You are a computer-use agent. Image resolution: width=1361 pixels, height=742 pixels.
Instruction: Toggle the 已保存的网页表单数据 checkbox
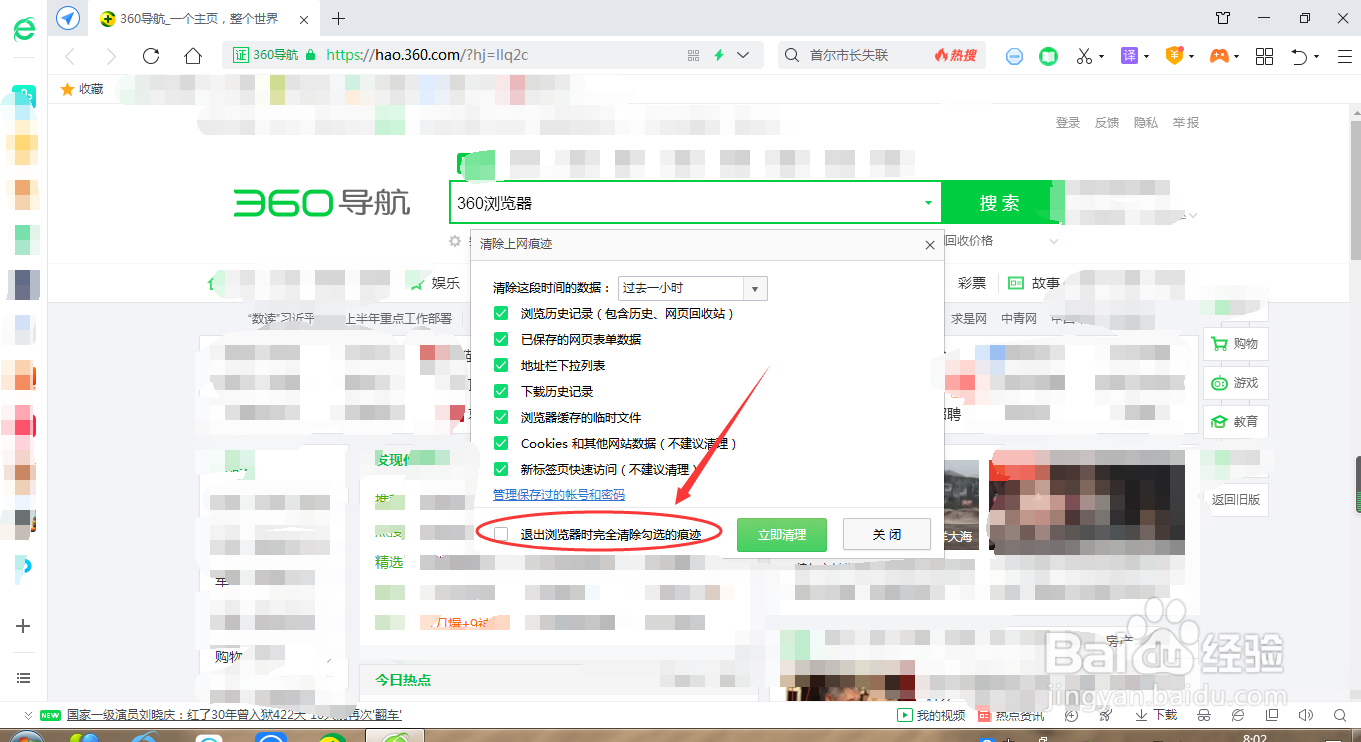point(501,339)
